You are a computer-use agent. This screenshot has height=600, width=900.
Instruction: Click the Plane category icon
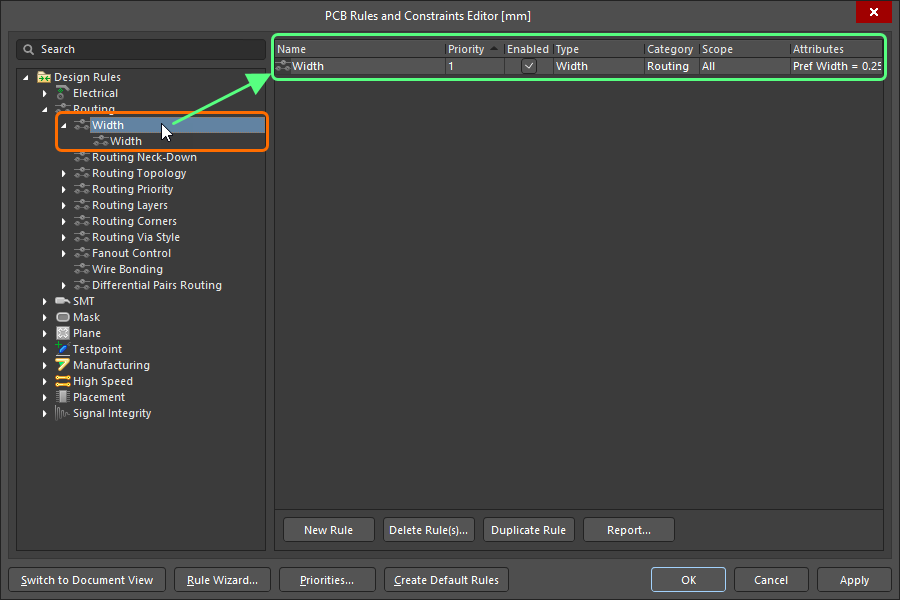pyautogui.click(x=63, y=333)
